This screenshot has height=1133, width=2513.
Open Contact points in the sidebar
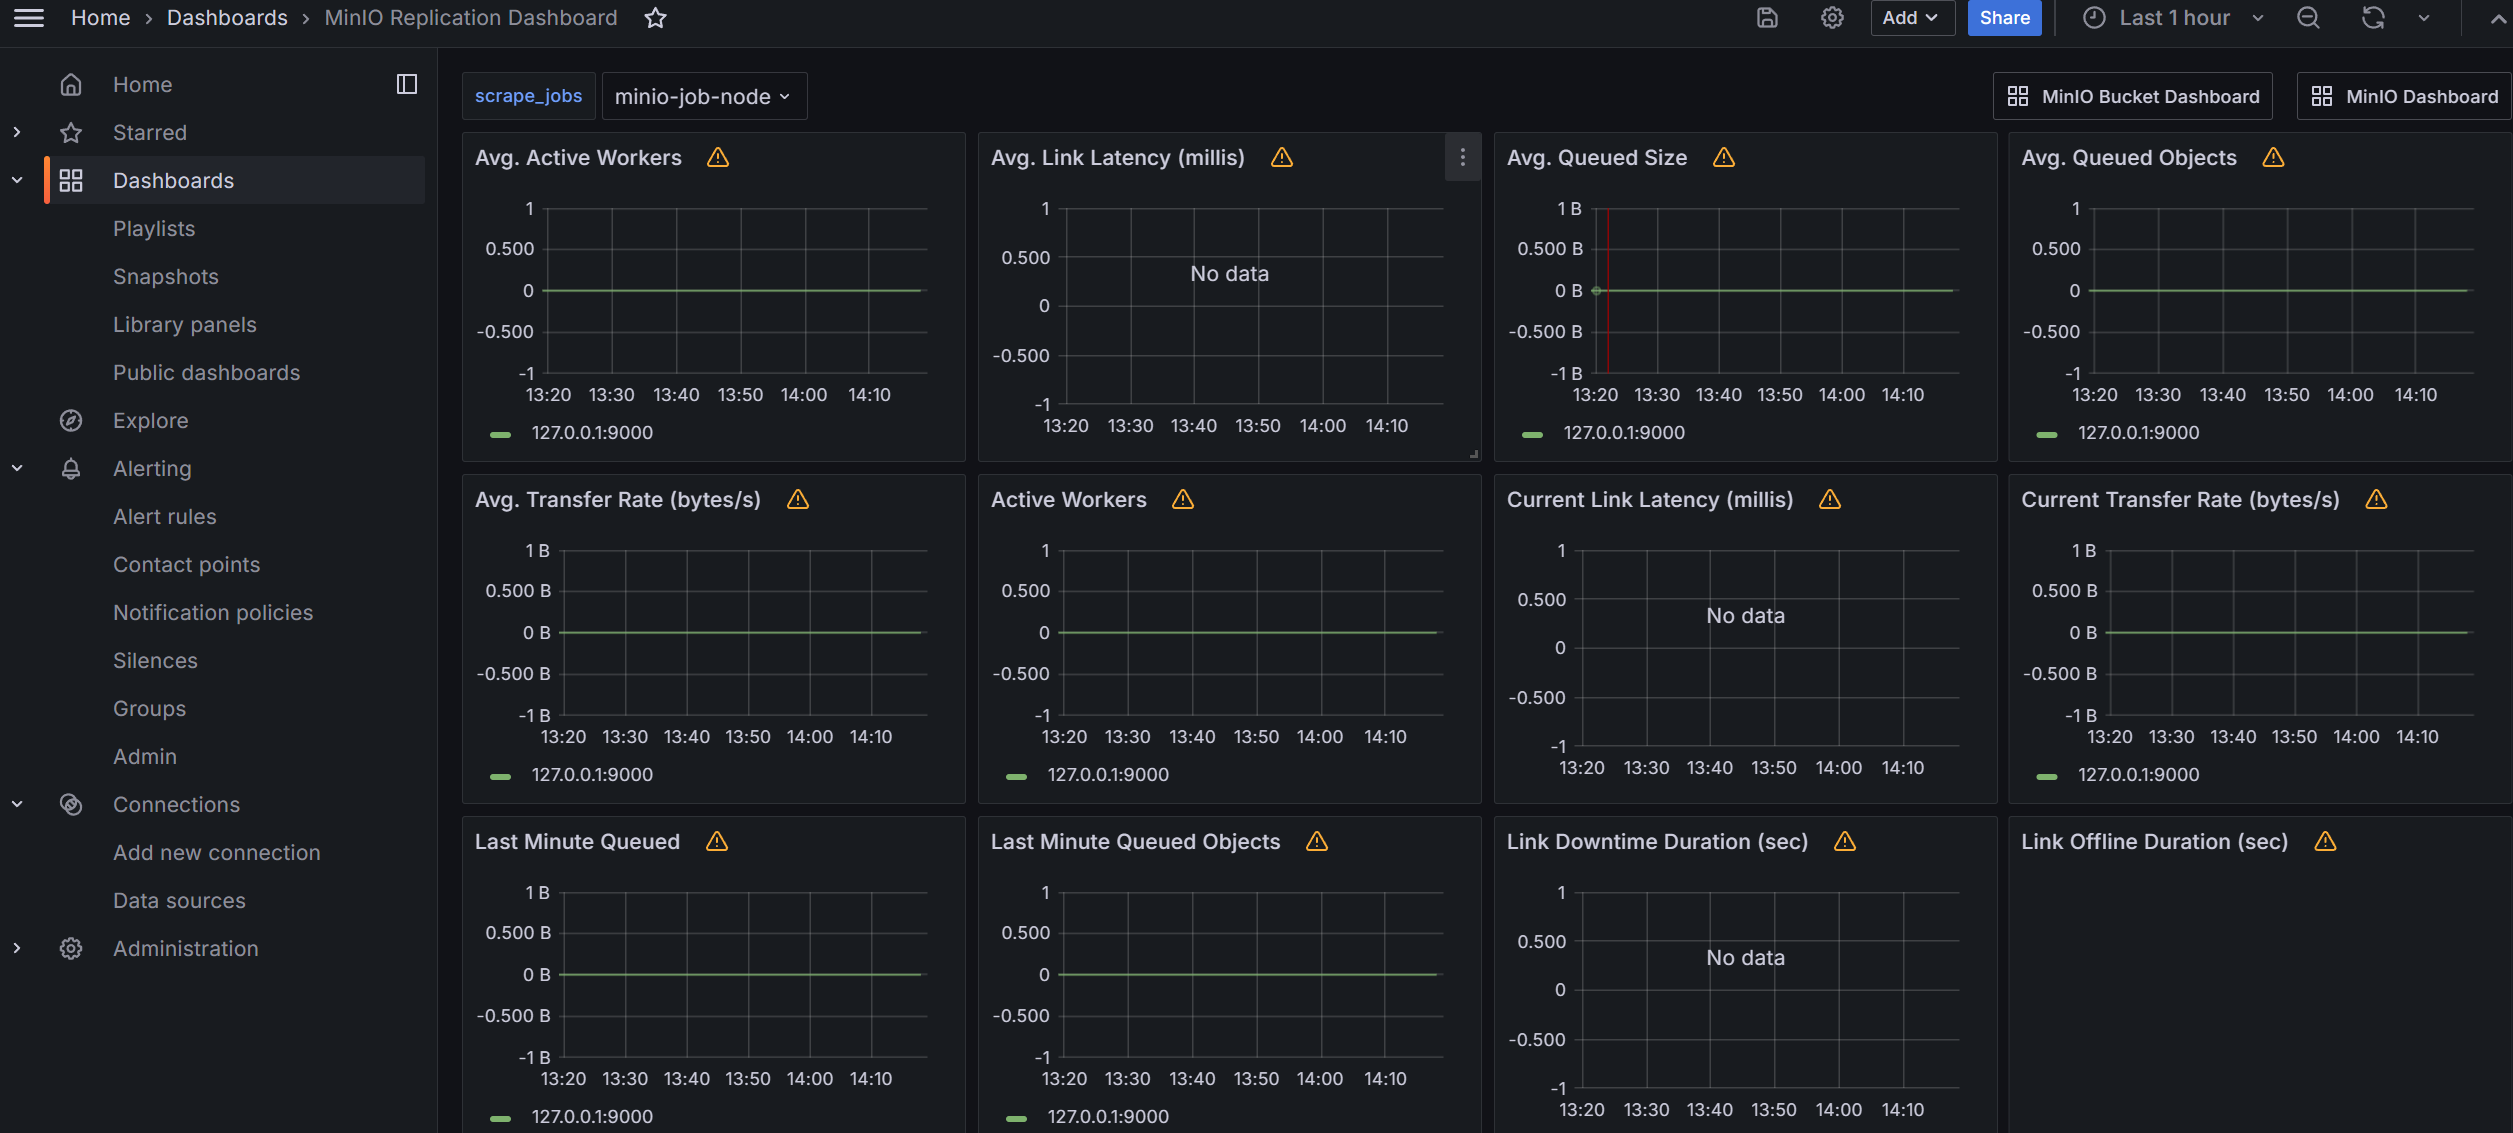click(187, 564)
